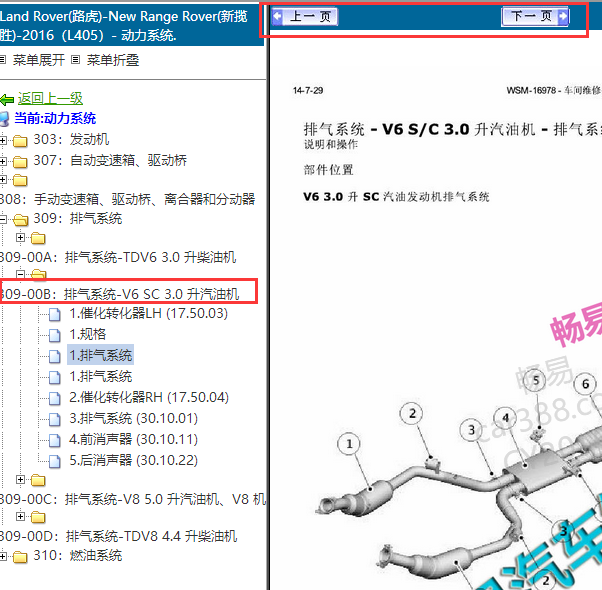602x590 pixels.
Task: Click open folder icon of 309：排气系统
Action: (x=20, y=220)
